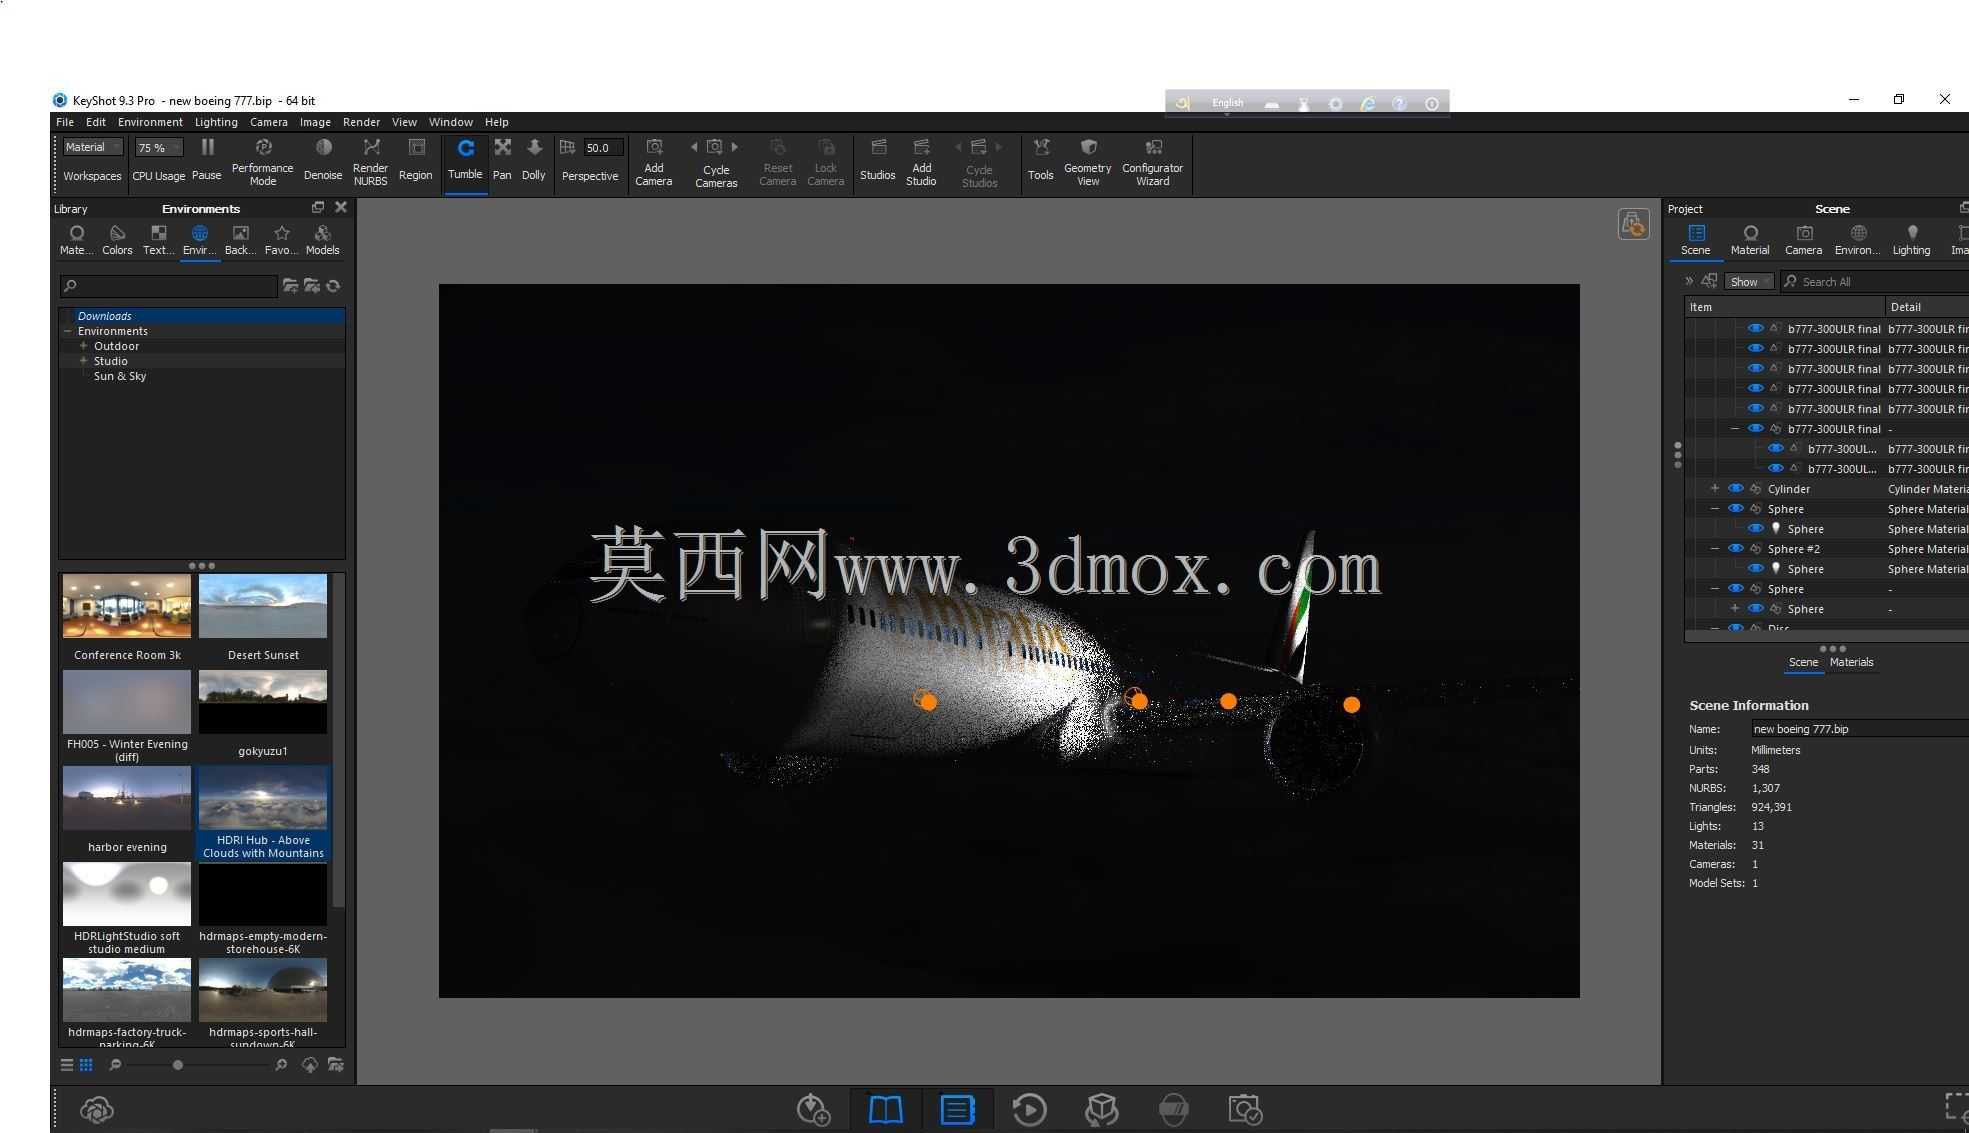Select the Pan camera tool
This screenshot has height=1133, width=1969.
[502, 158]
